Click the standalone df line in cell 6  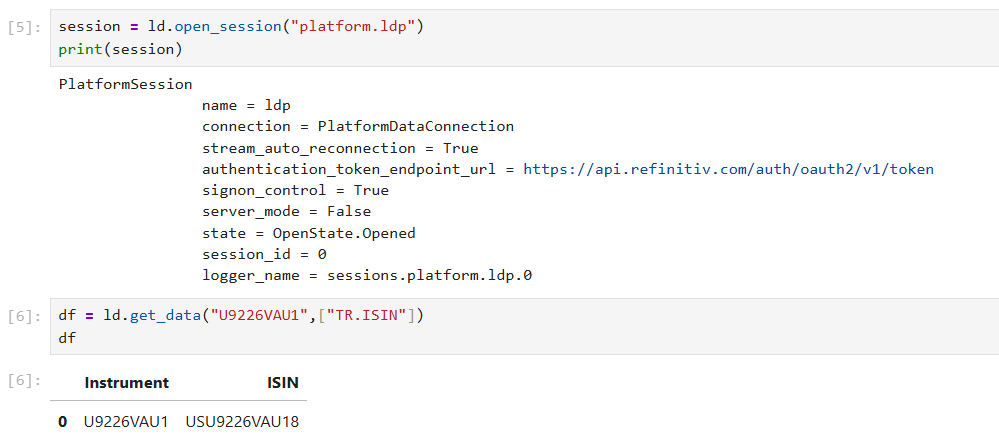(67, 338)
